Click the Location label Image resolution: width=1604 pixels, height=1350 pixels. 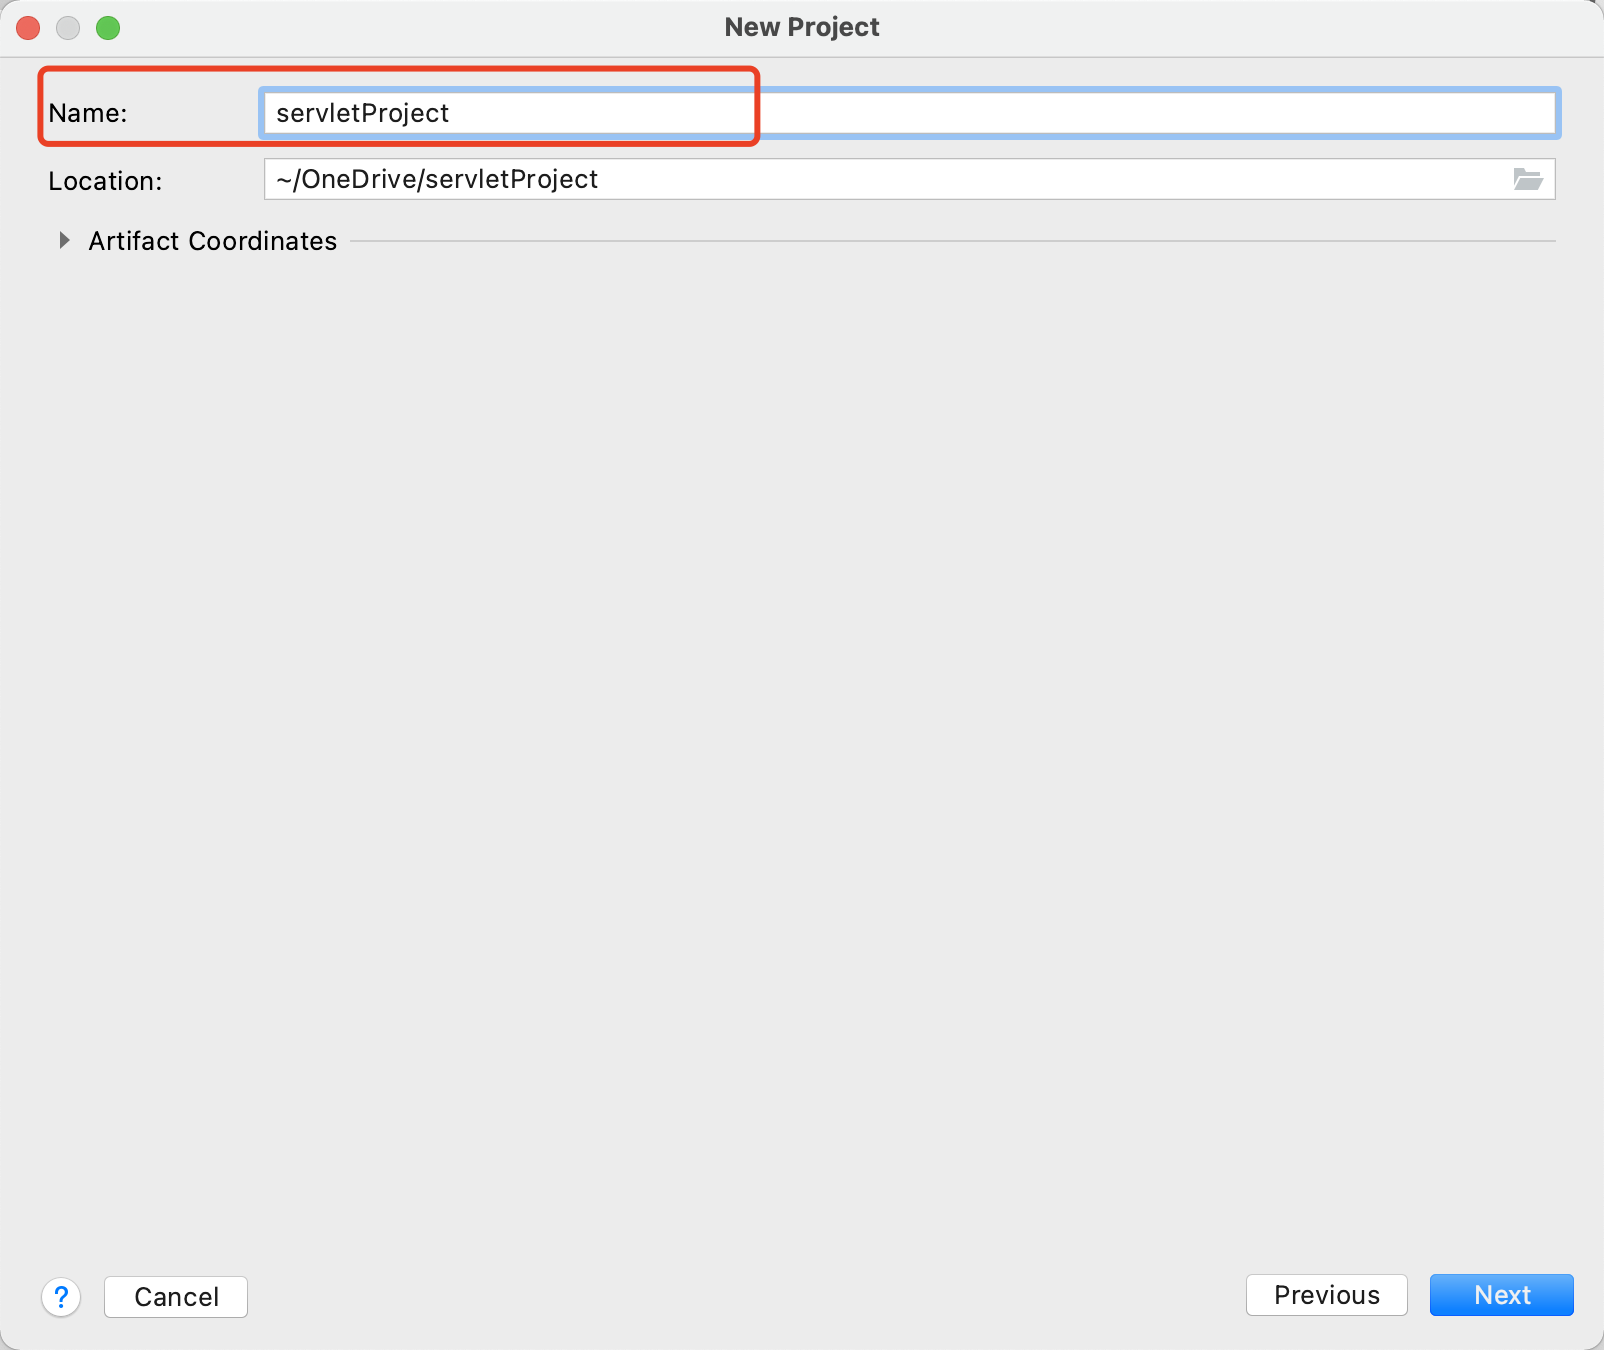(105, 180)
